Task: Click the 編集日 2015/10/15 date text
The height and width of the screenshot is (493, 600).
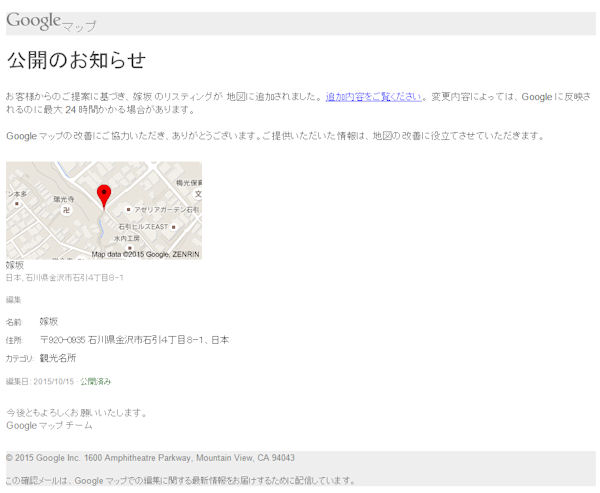Action: 40,381
